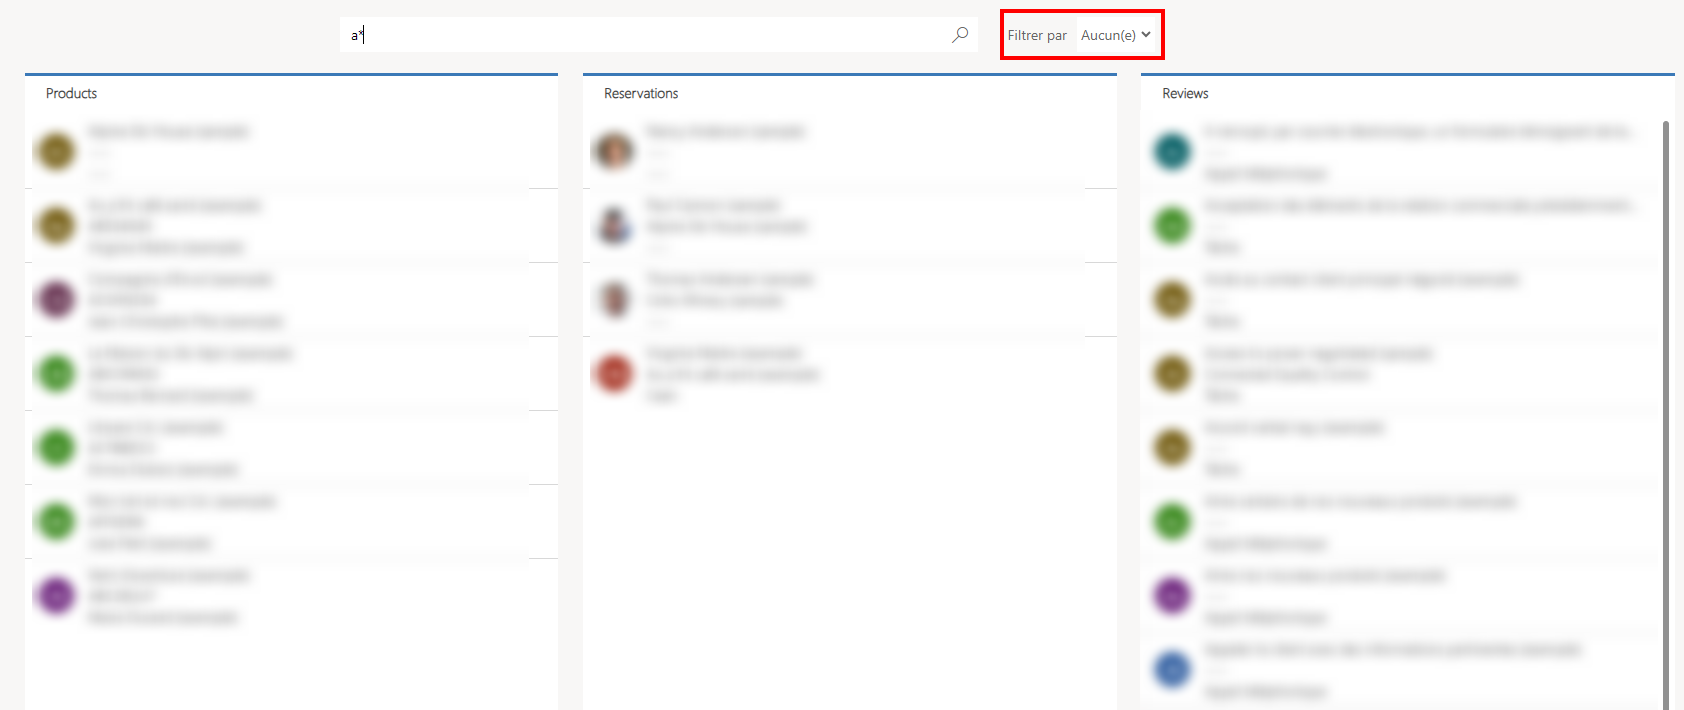Select the red avatar record in Reservations

[x=849, y=374]
